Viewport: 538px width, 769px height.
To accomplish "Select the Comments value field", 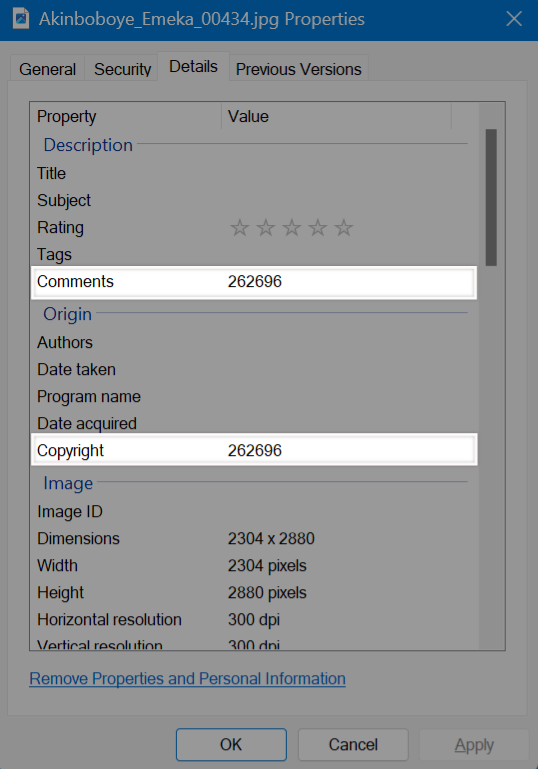I will tap(349, 282).
